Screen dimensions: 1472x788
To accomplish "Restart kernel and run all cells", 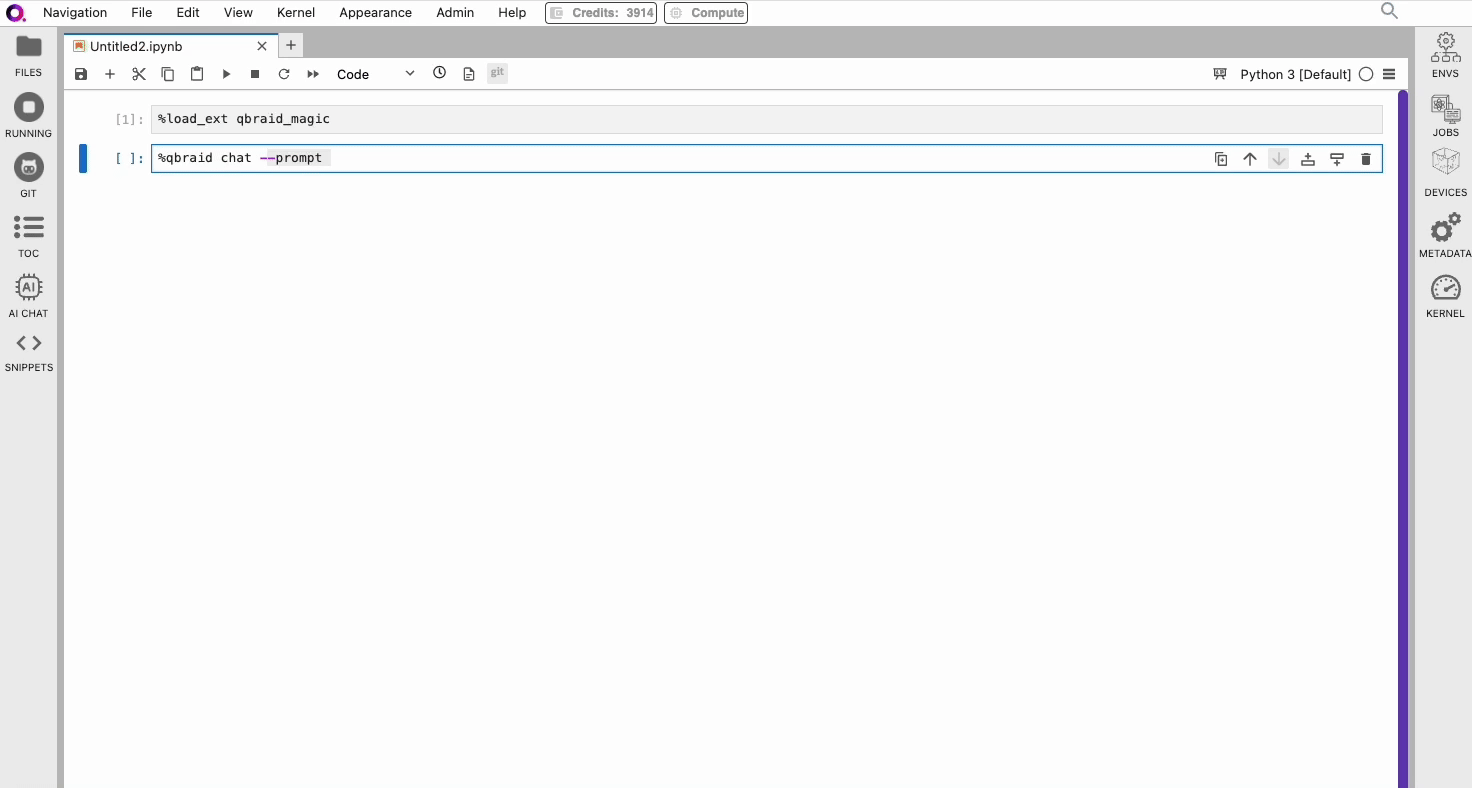I will tap(313, 74).
